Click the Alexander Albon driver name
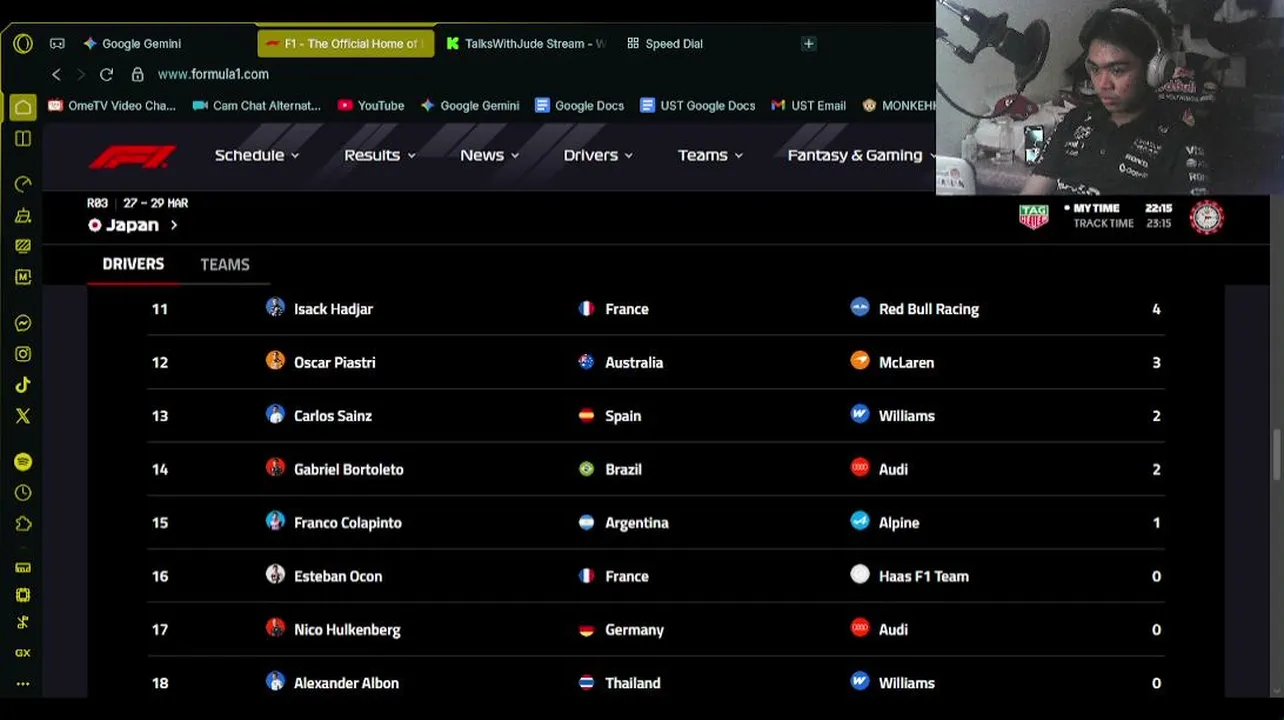This screenshot has width=1284, height=720. (346, 683)
